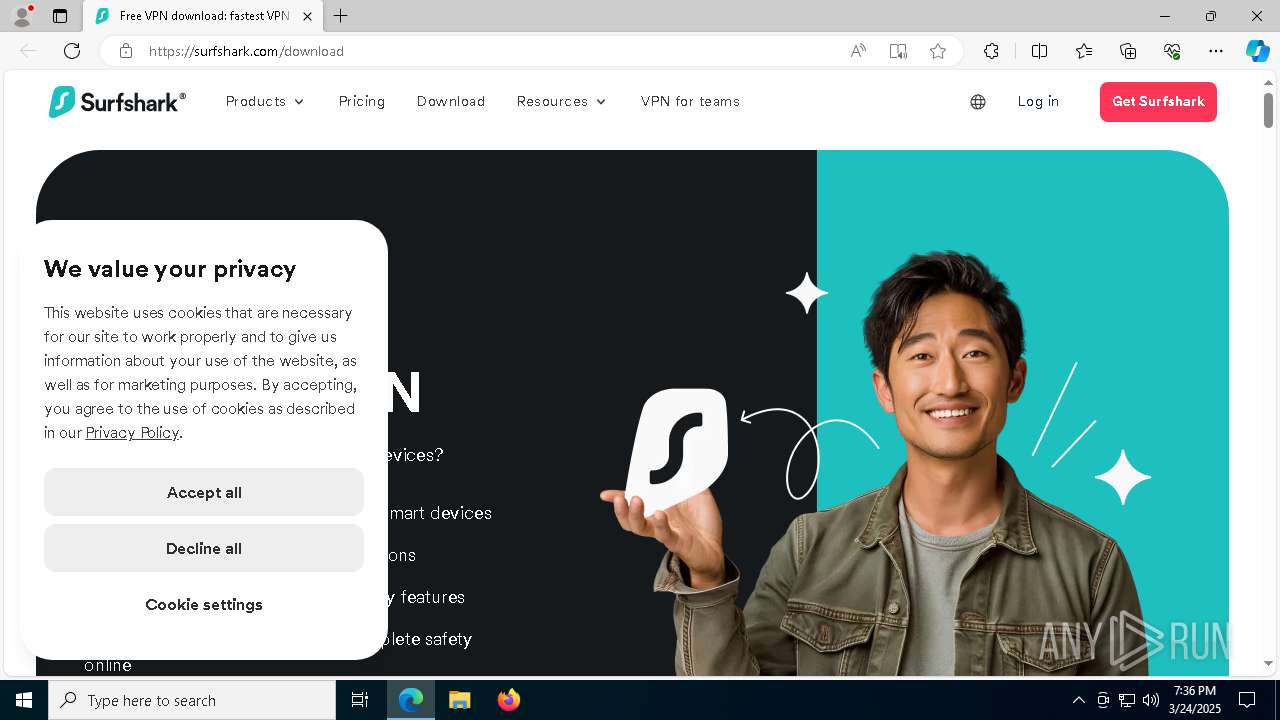Open the Windows Start menu
1280x720 pixels.
point(24,700)
